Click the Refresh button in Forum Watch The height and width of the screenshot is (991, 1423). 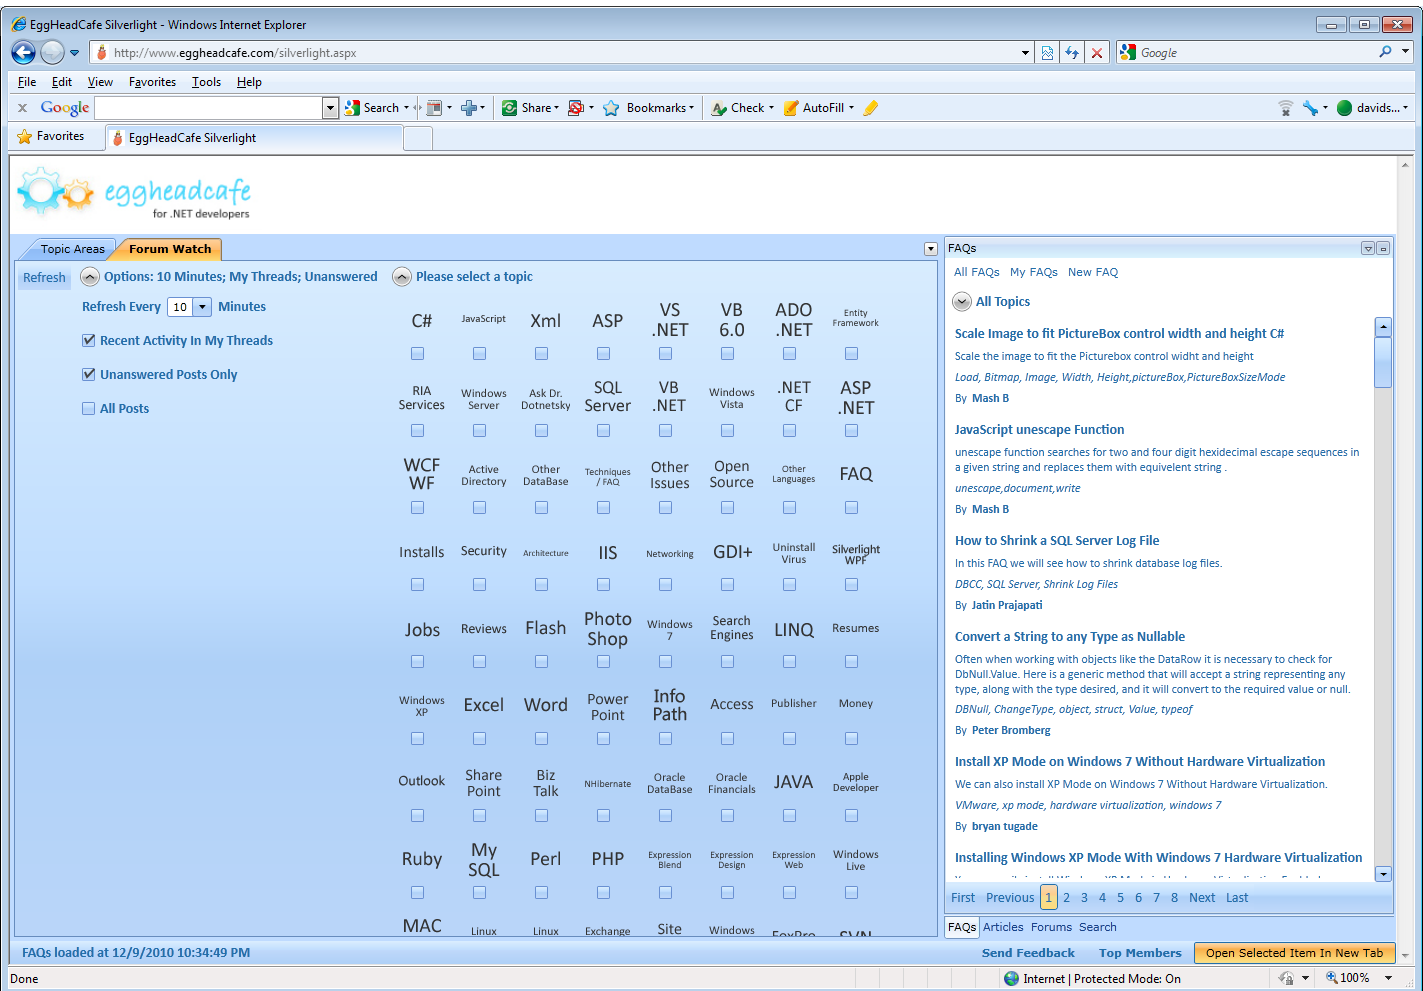click(44, 278)
